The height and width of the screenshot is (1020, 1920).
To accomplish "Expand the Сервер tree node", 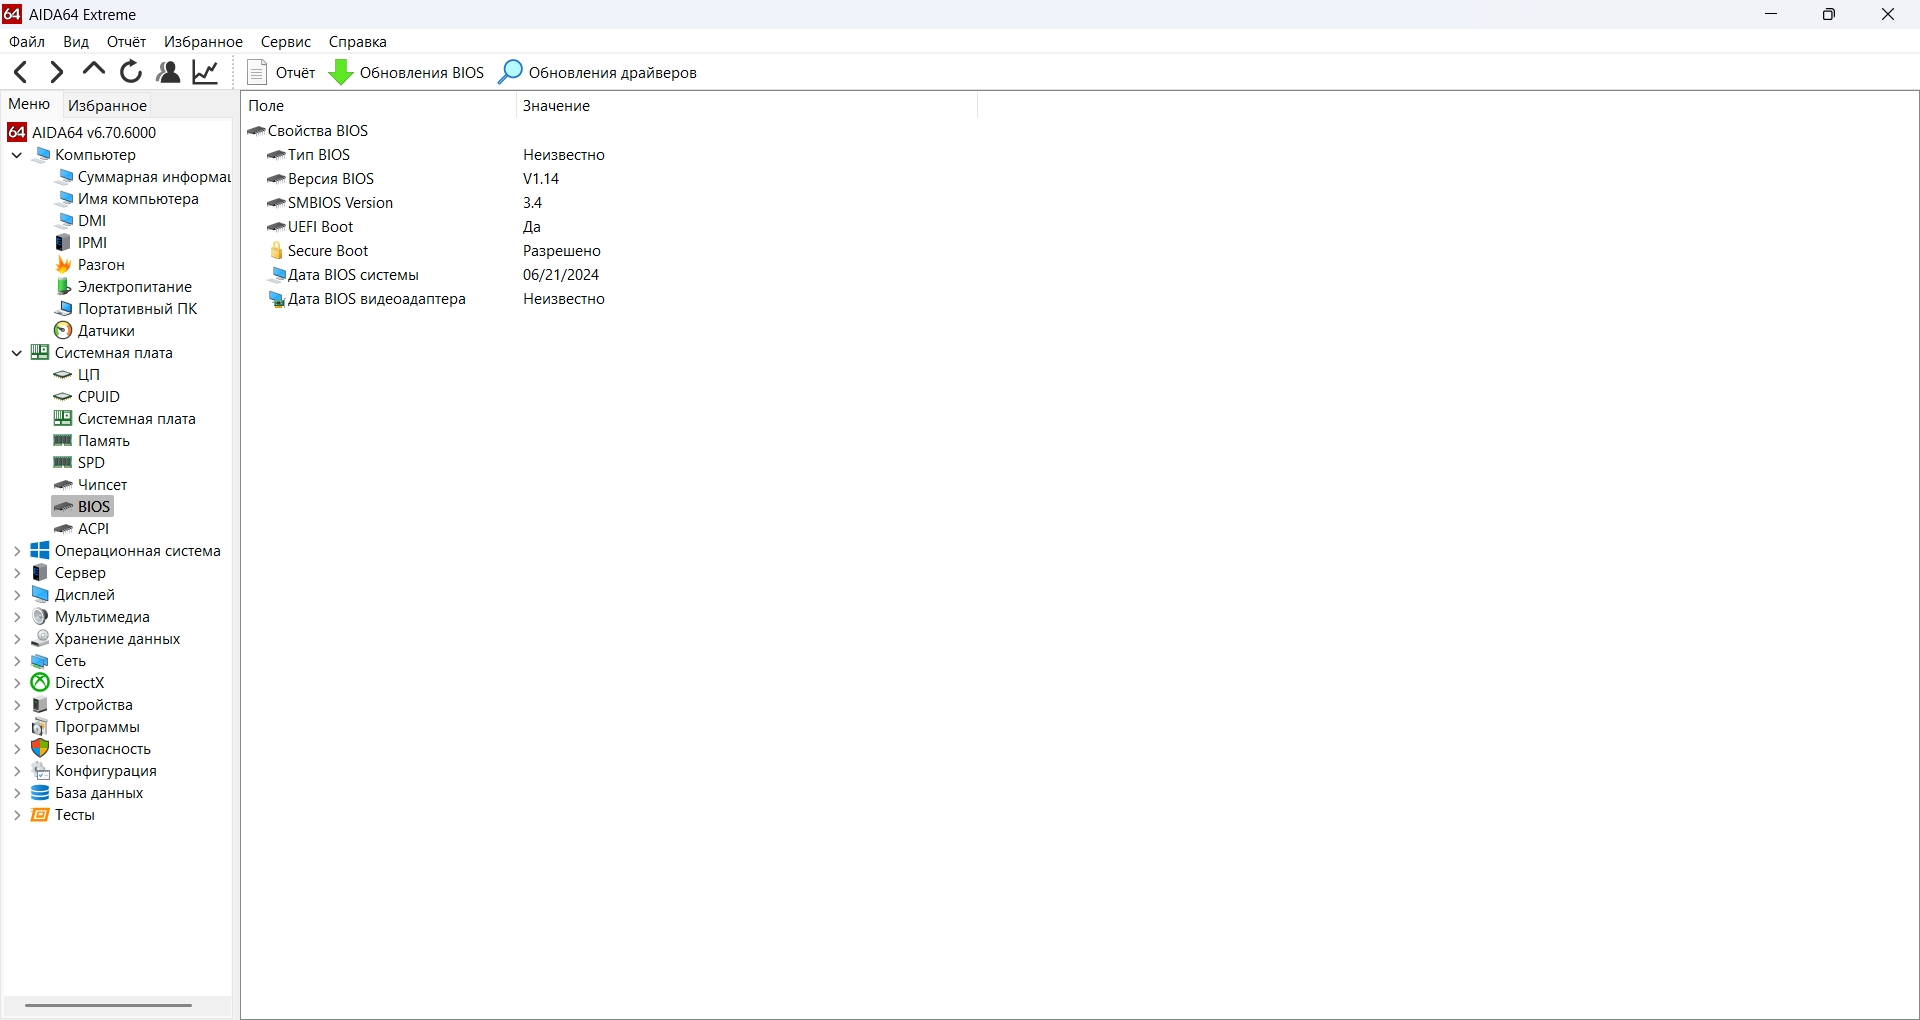I will (x=17, y=573).
